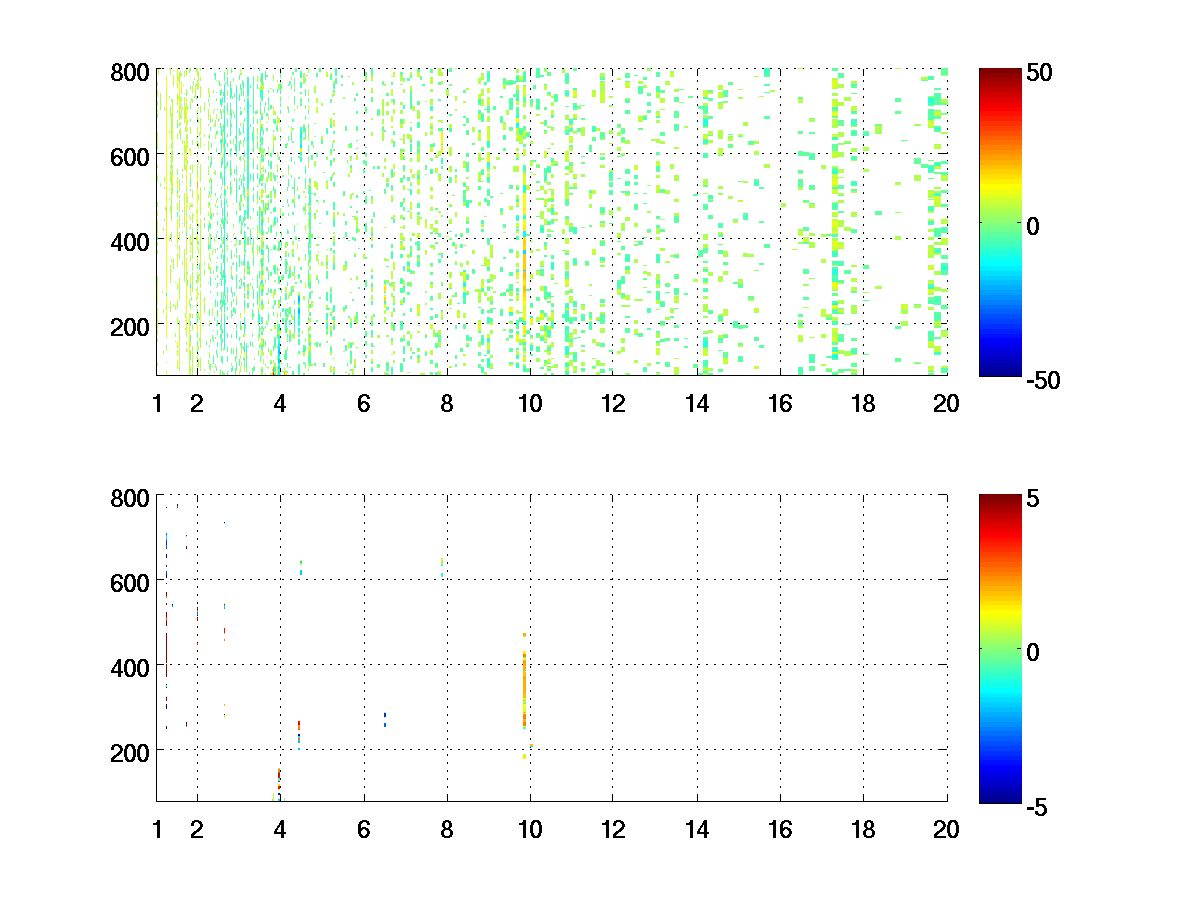
Task: Click x-axis tick '14' under the upper plot
Action: click(x=697, y=404)
